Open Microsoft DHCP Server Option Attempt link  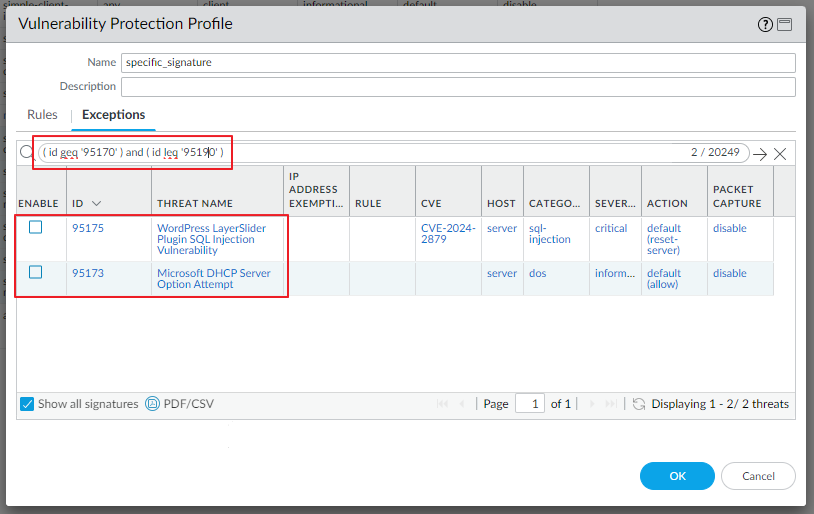tap(214, 279)
